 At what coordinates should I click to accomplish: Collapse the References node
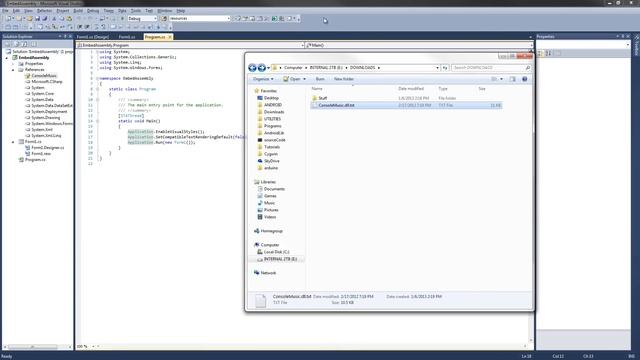tap(13, 70)
